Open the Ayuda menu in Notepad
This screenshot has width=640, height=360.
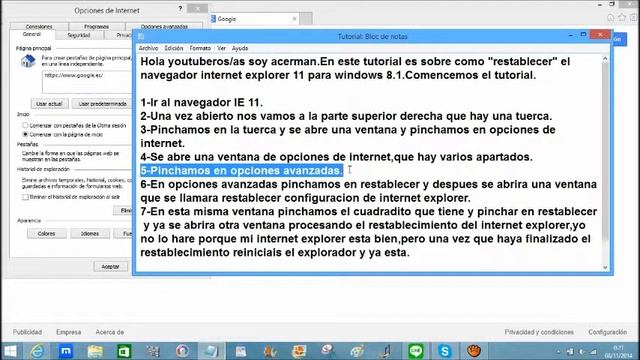coord(240,48)
